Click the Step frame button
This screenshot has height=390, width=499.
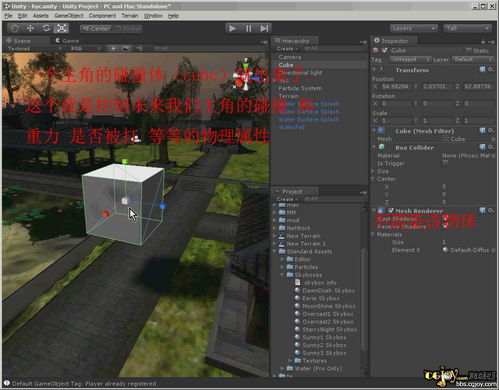(x=264, y=29)
